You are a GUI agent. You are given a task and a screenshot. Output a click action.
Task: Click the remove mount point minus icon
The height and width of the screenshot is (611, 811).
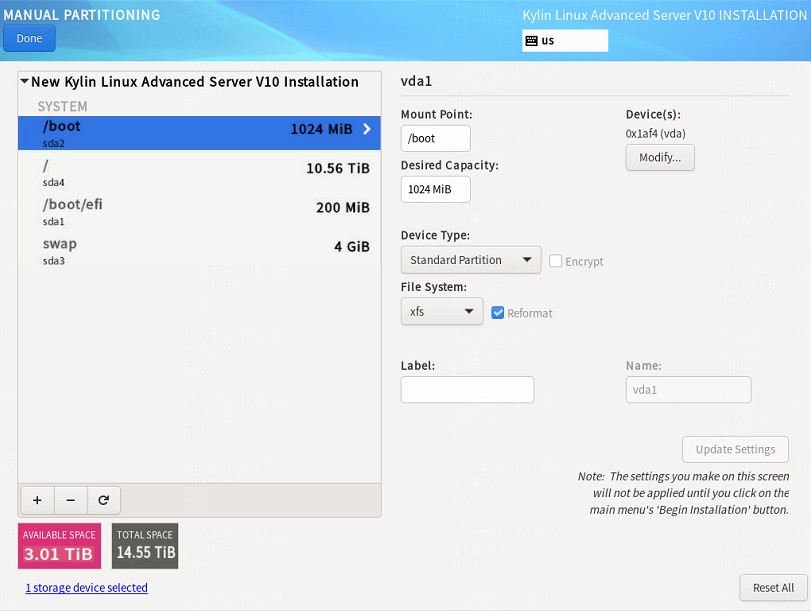click(x=71, y=500)
